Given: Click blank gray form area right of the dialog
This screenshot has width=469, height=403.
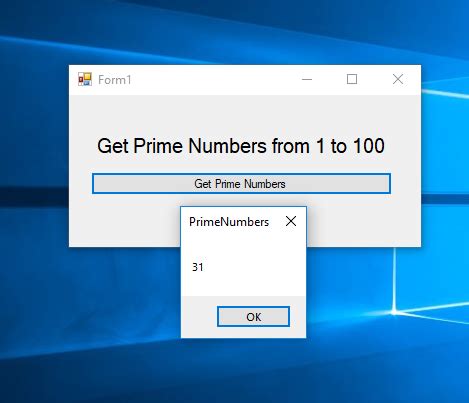Looking at the screenshot, I should point(363,222).
